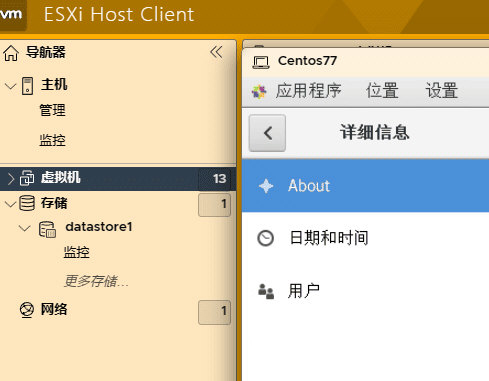Select 存储 in the navigator
Screen dimensions: 489x381
click(x=54, y=203)
